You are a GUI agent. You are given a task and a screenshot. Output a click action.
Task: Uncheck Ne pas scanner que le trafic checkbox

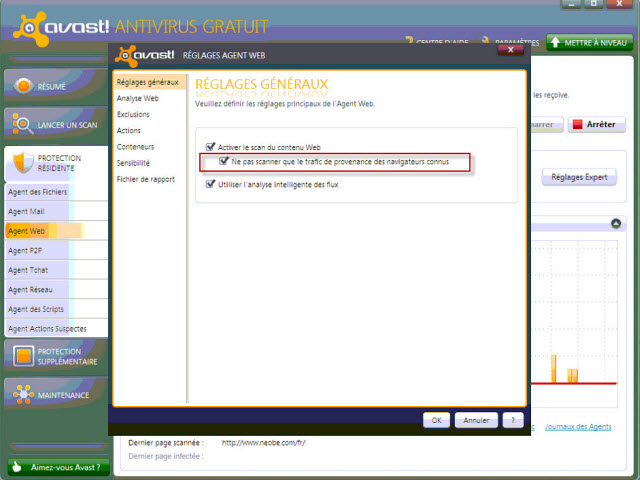tap(224, 161)
